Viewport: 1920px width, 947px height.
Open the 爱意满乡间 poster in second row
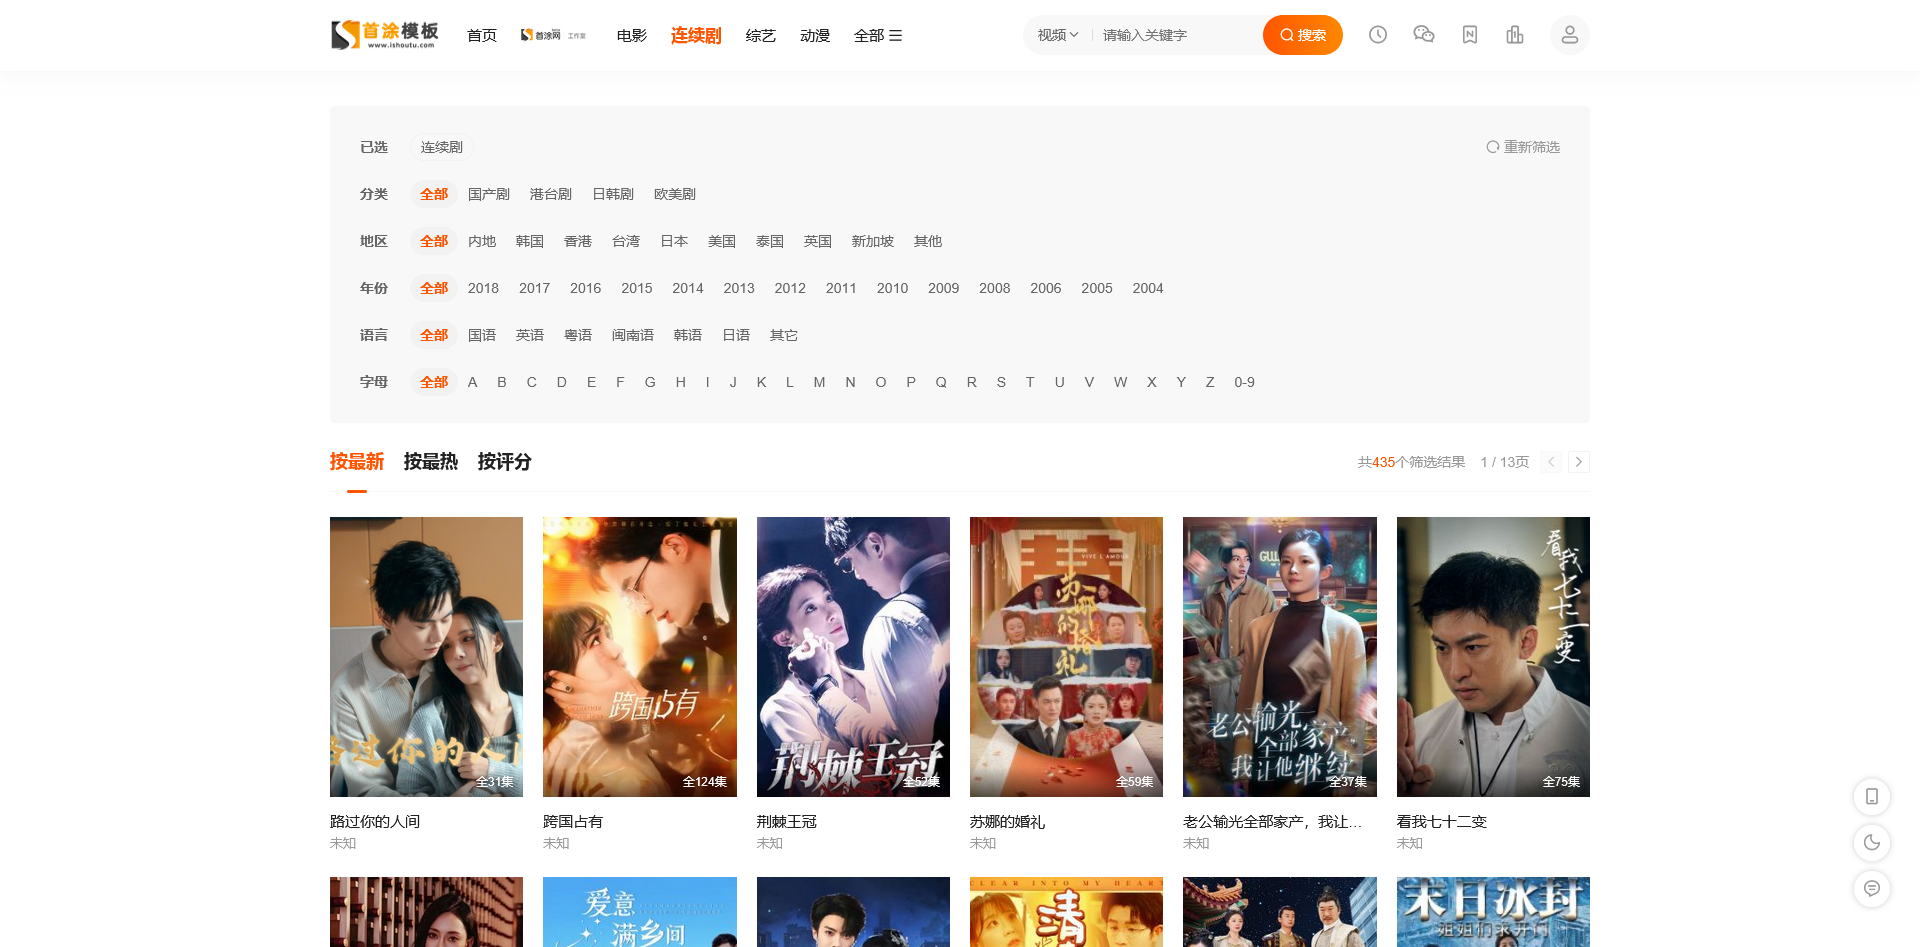pos(640,912)
